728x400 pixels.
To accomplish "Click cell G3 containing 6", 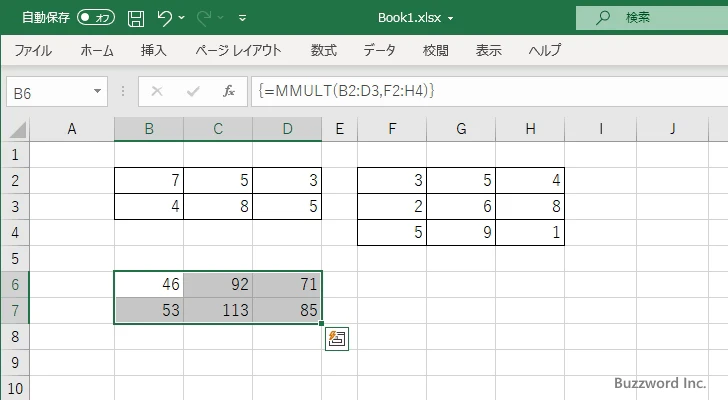I will click(x=461, y=206).
